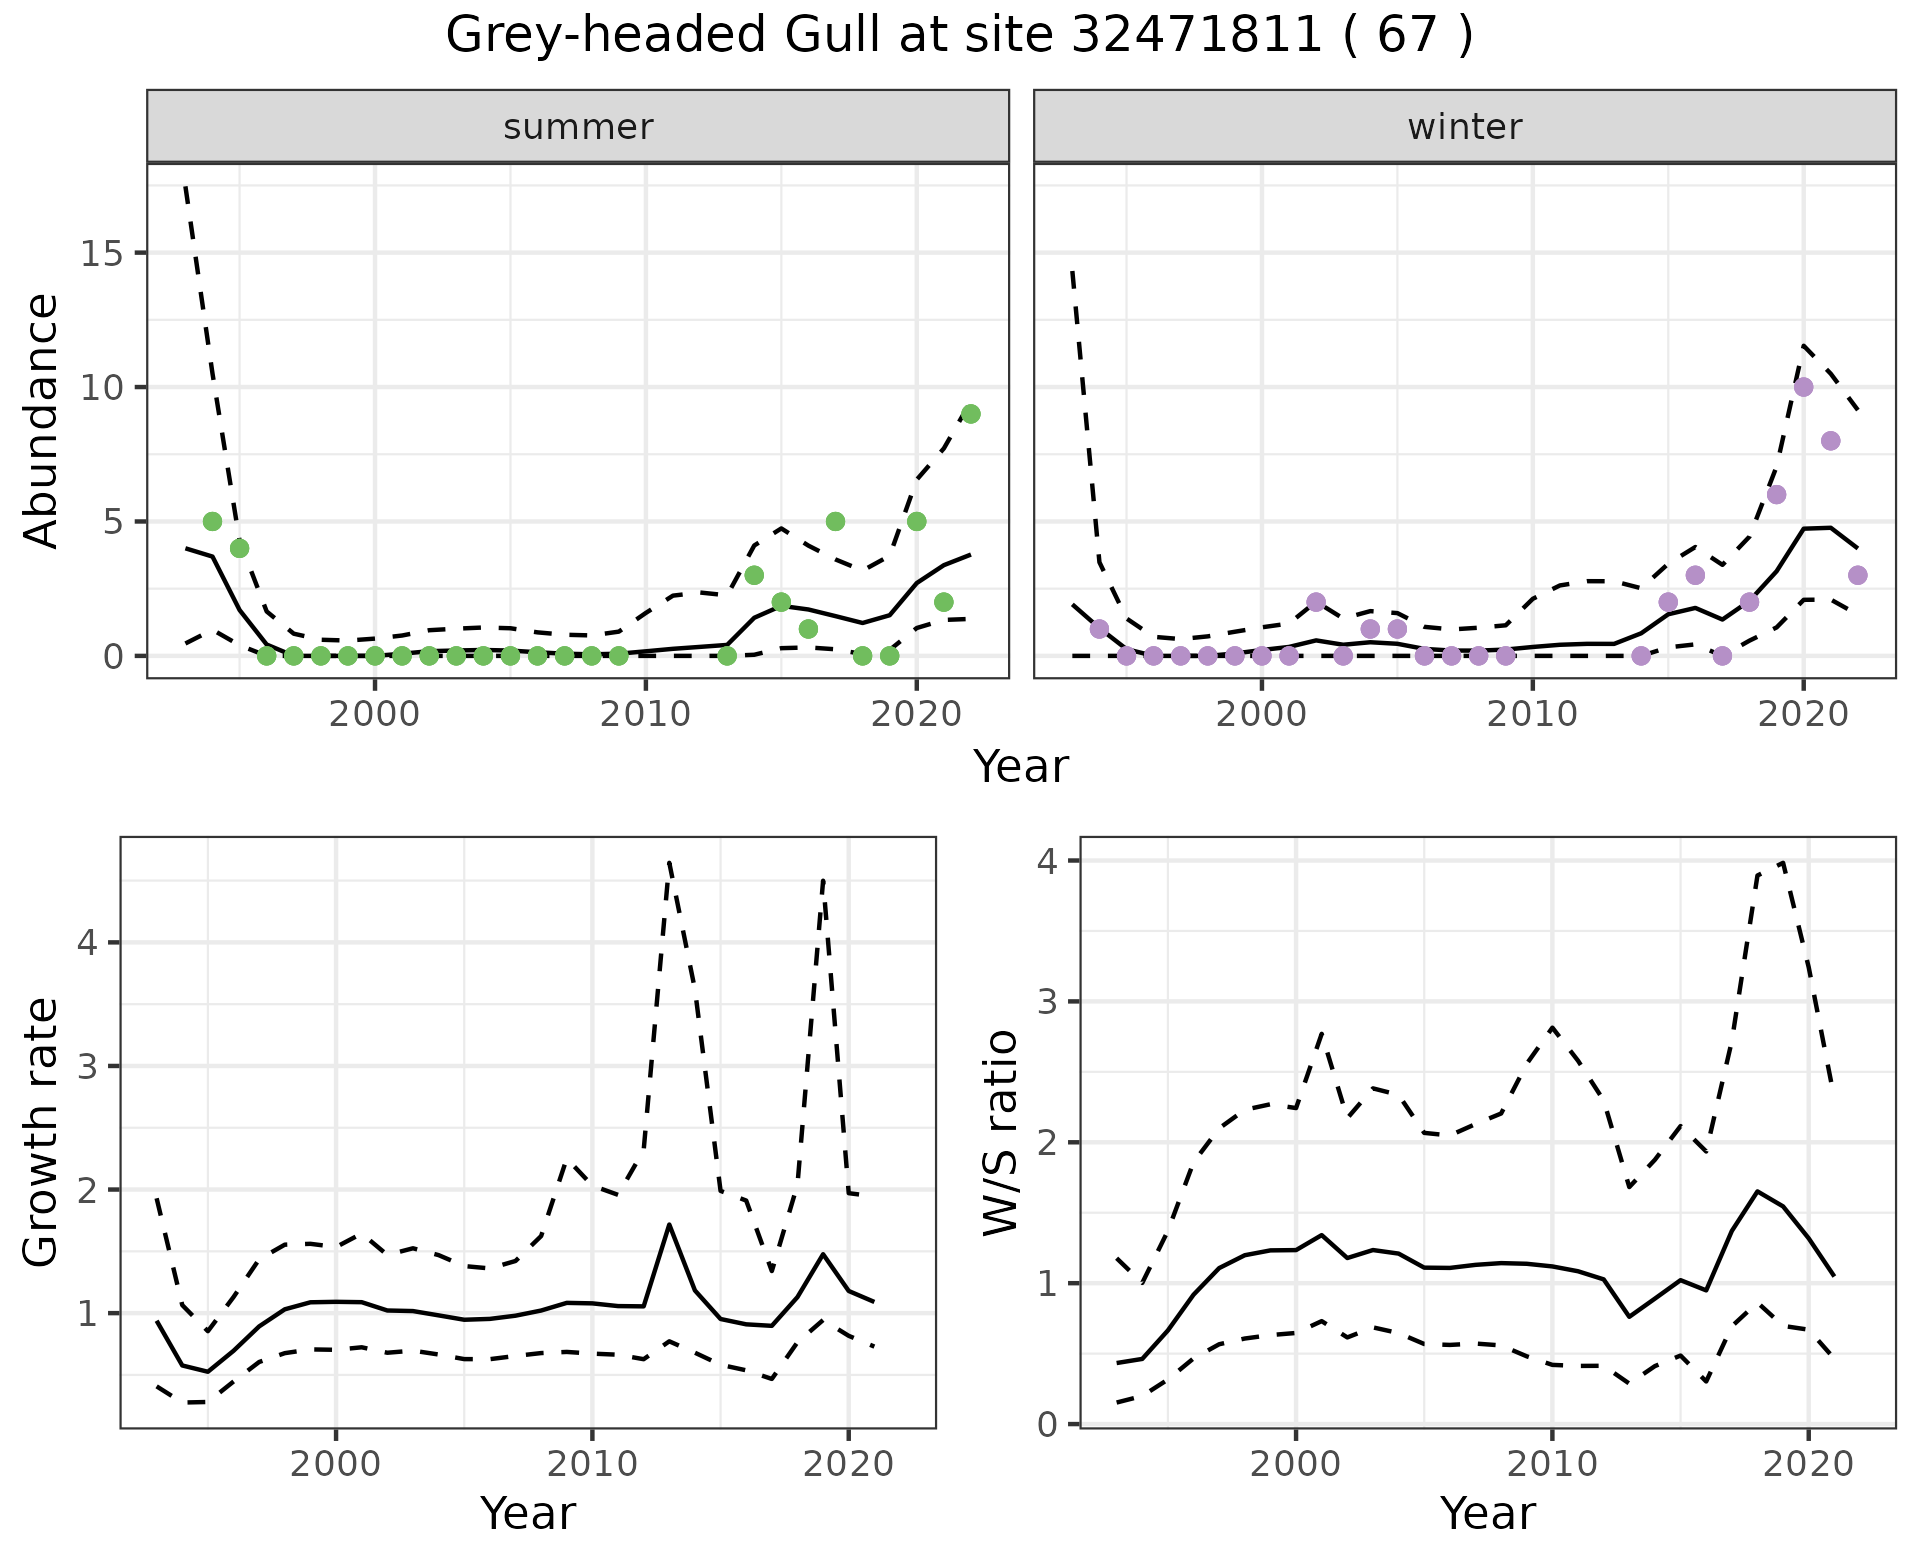Image resolution: width=1920 pixels, height=1560 pixels.
Task: Select the first green summer point at abundance 5
Action: pyautogui.click(x=212, y=521)
